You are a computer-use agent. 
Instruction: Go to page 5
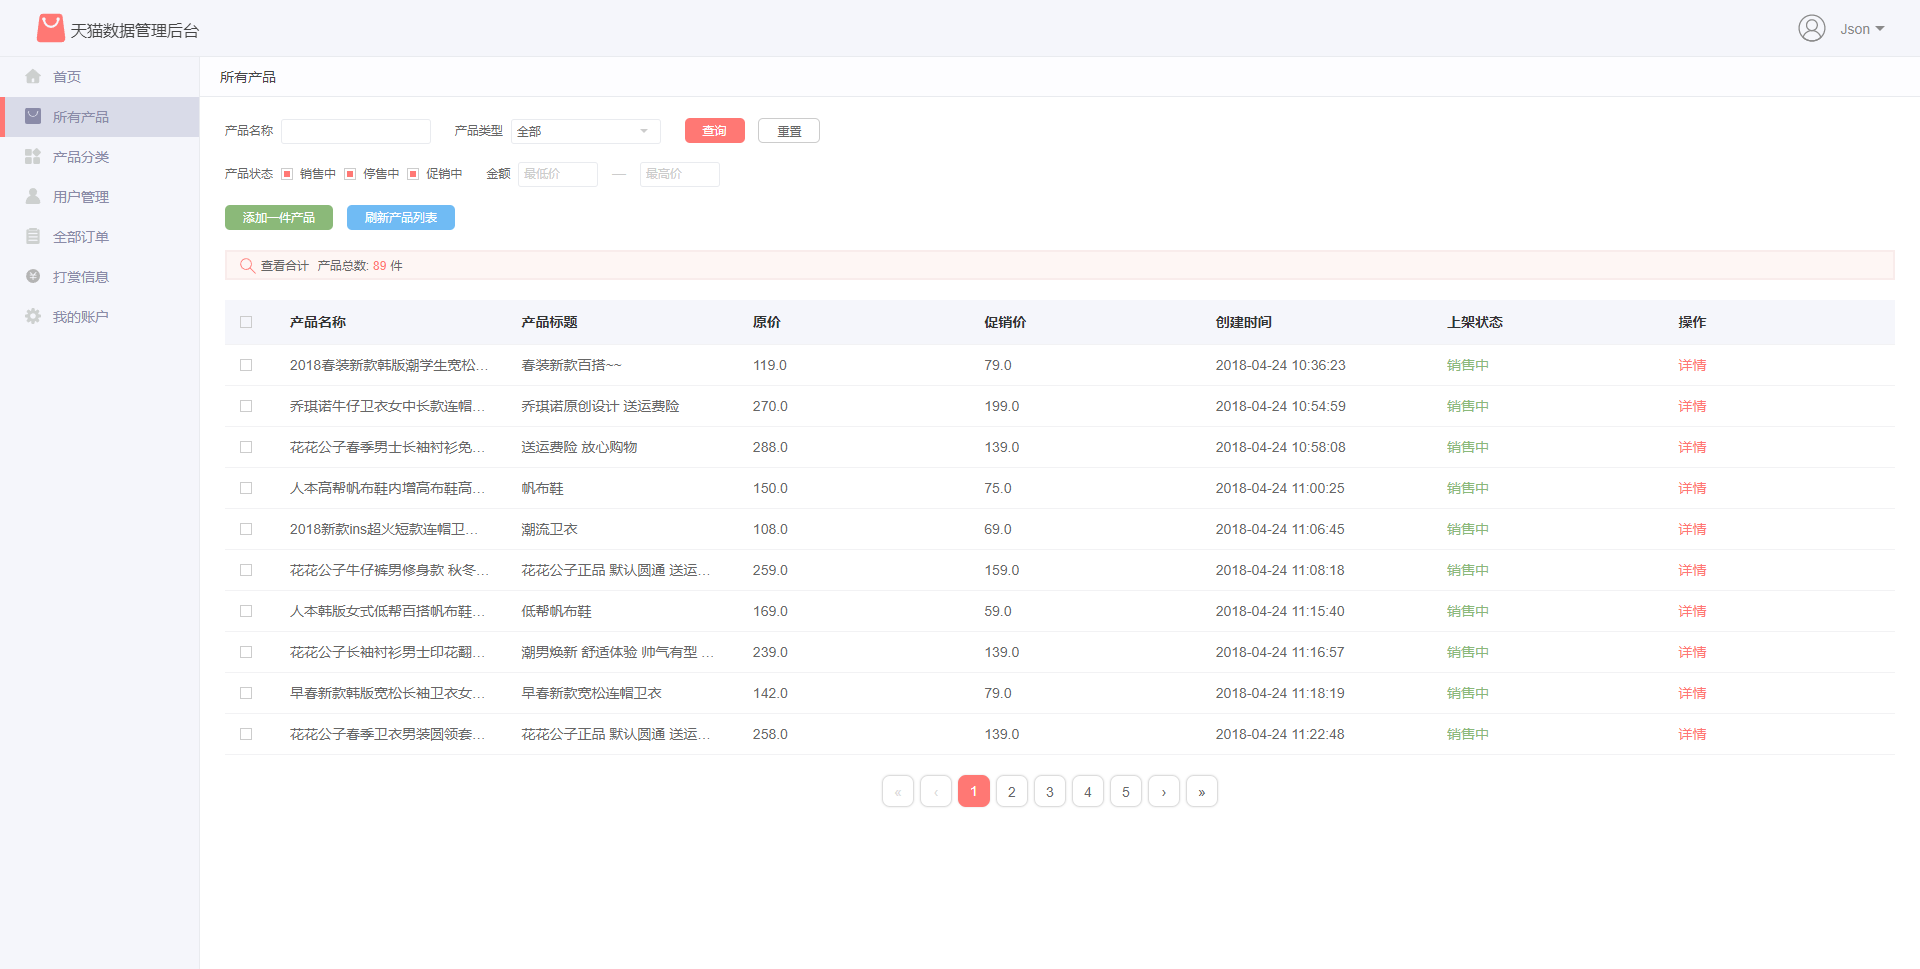[x=1126, y=791]
